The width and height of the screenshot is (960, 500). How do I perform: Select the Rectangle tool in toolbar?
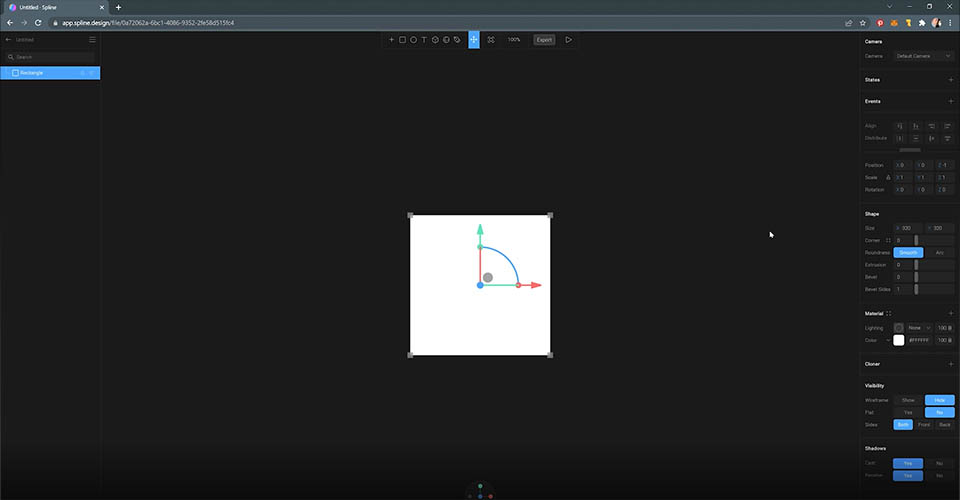pyautogui.click(x=402, y=40)
